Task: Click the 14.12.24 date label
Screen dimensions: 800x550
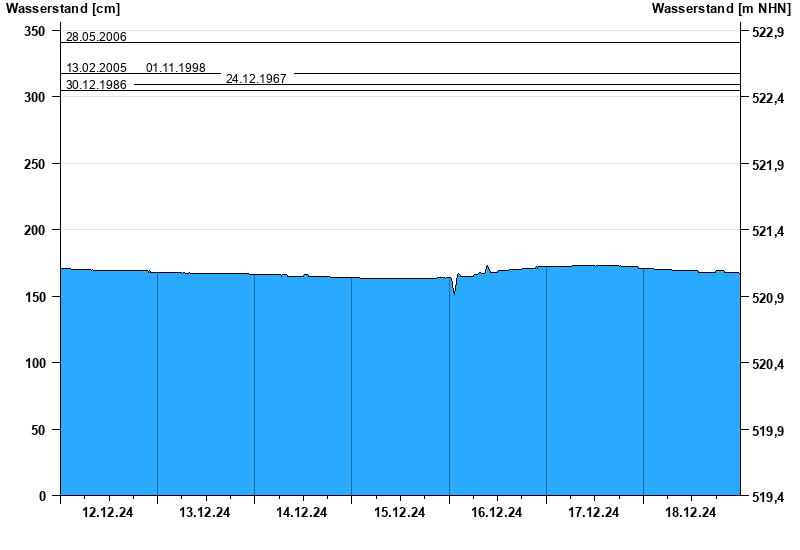Action: click(302, 513)
